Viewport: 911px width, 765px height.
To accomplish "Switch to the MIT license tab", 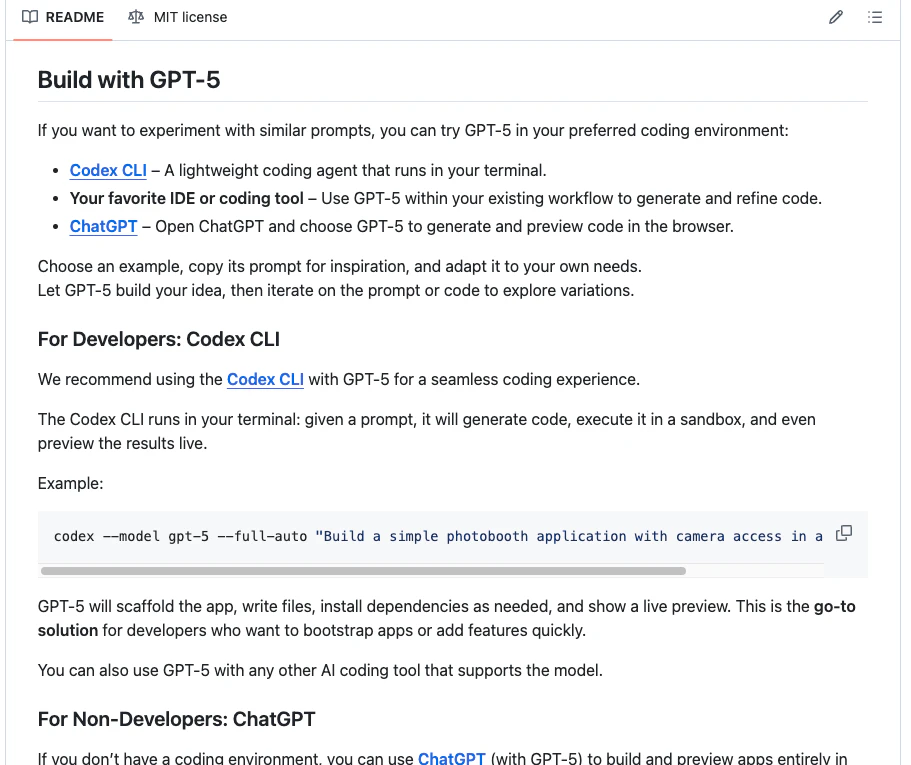I will (177, 17).
